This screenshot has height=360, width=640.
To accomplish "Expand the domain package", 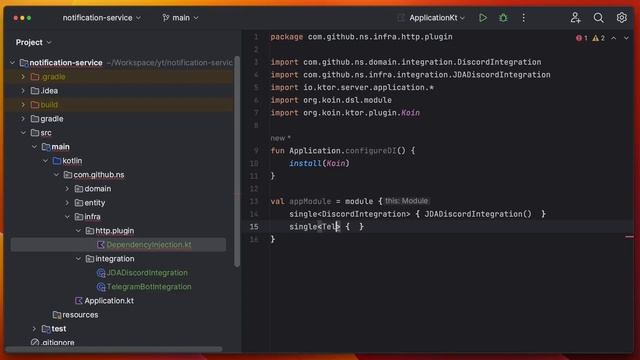I will point(67,189).
